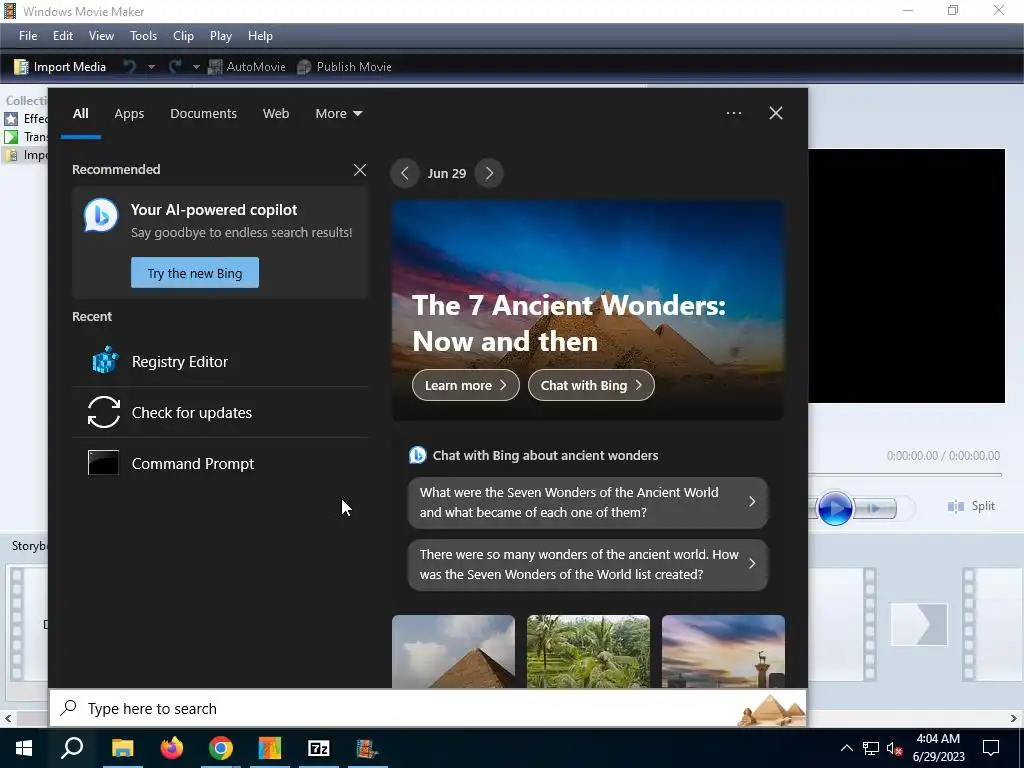Image resolution: width=1024 pixels, height=768 pixels.
Task: Go to next day after Jun 29
Action: (x=489, y=173)
